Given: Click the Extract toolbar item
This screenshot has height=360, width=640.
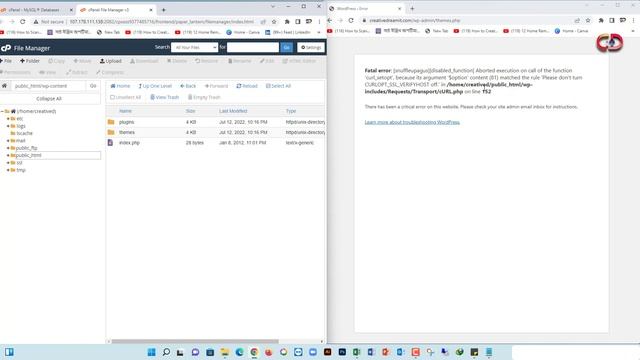Looking at the screenshot, I should (77, 72).
